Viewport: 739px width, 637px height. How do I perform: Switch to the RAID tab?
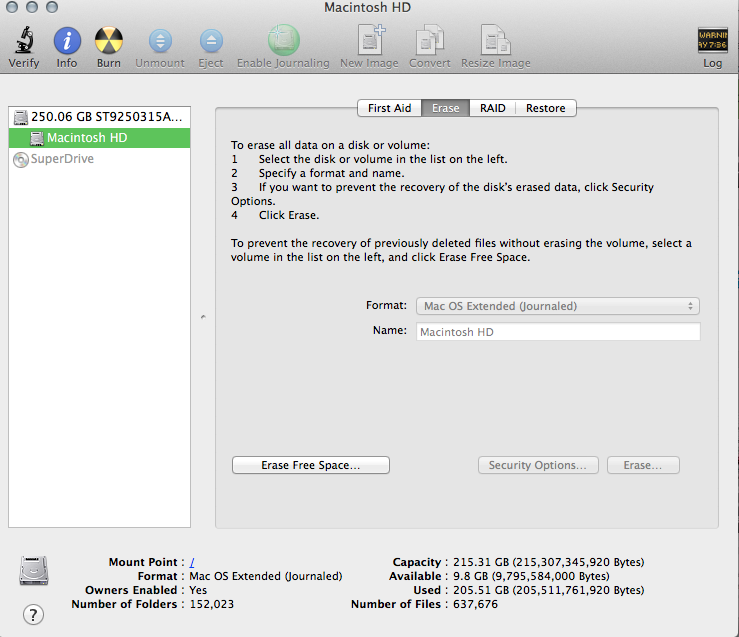[493, 108]
